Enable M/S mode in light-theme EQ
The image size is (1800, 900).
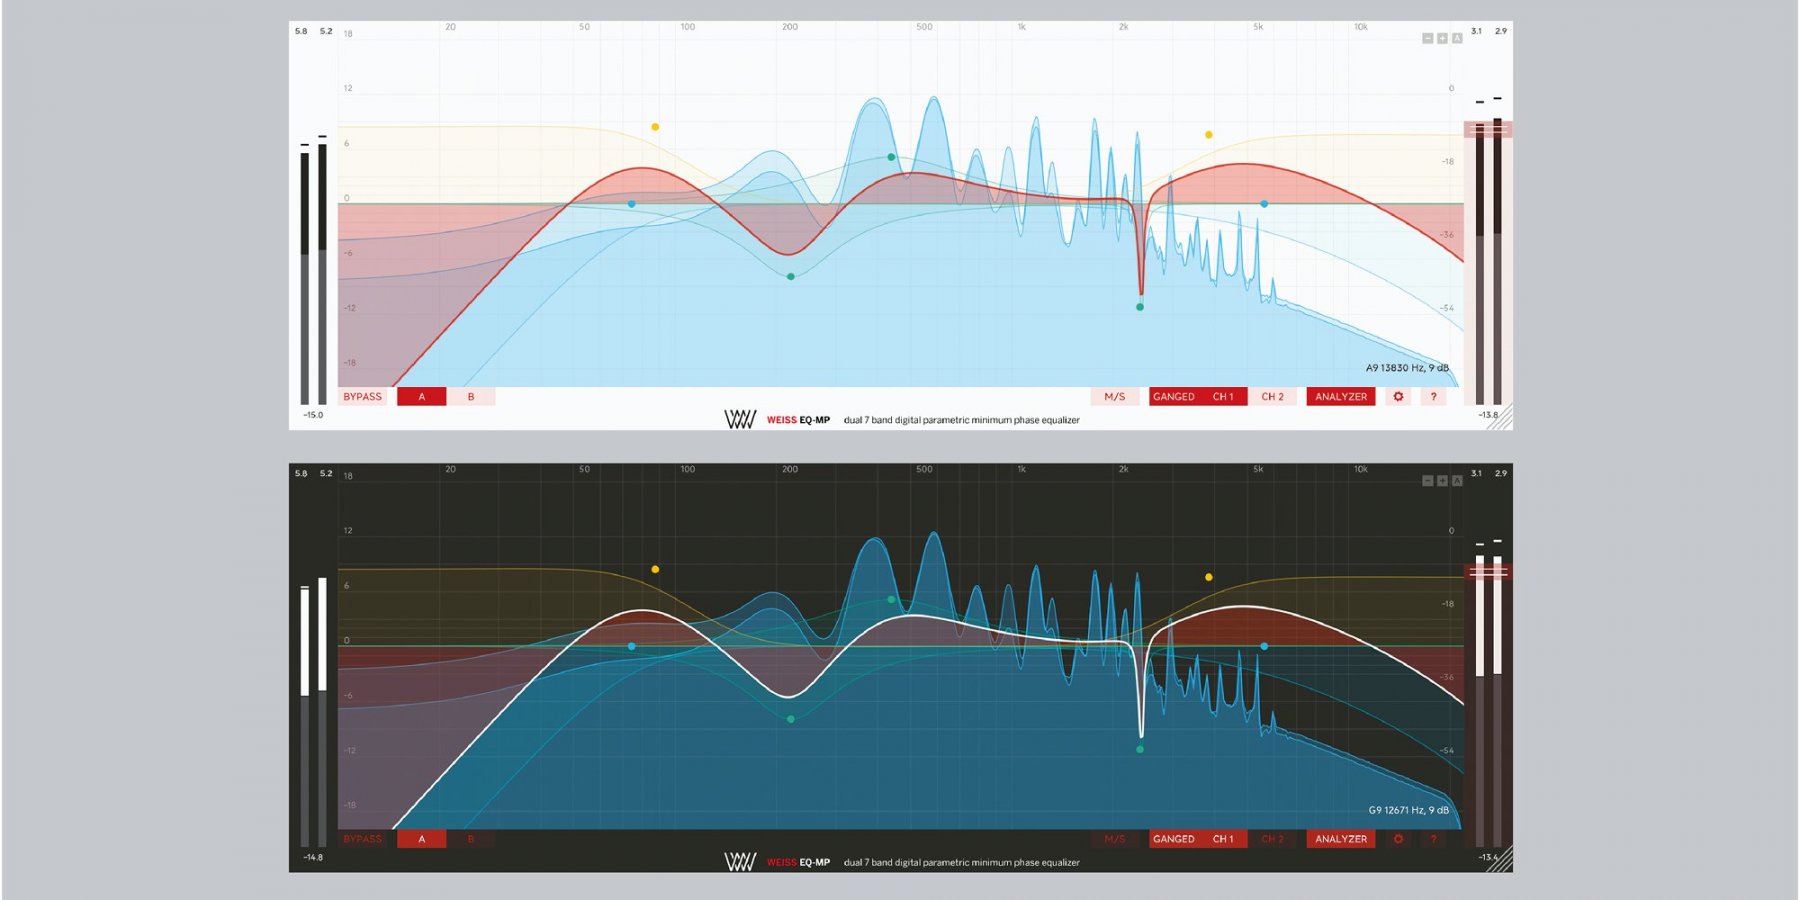[x=1114, y=397]
